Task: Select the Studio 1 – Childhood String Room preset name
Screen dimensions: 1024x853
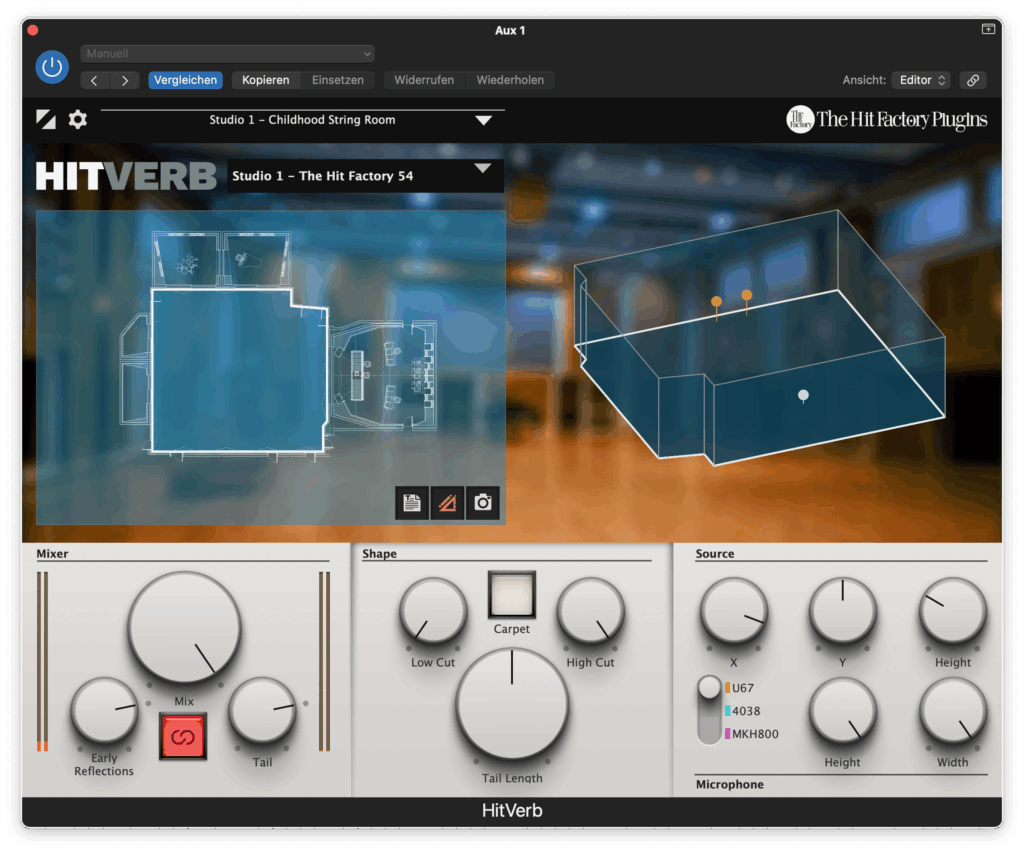Action: click(302, 120)
